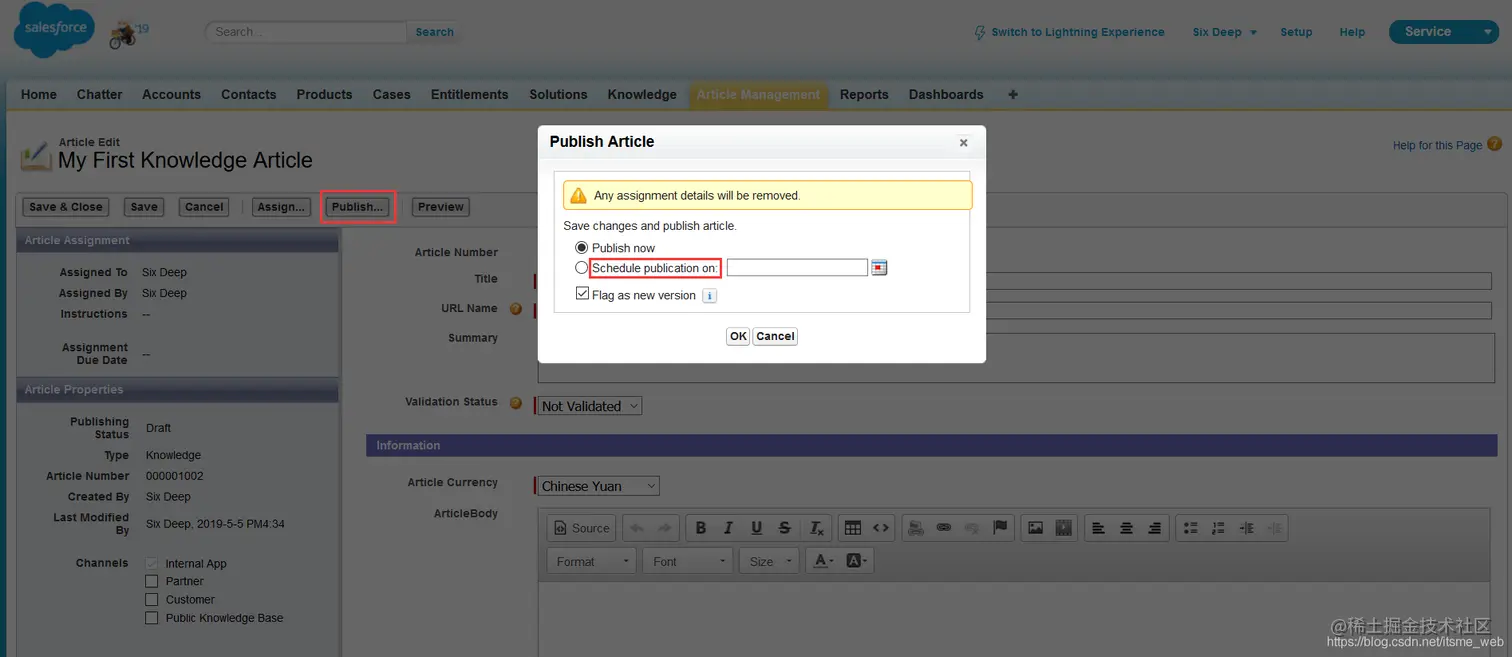Click the active indent icon after numbered list

pyautogui.click(x=1246, y=528)
